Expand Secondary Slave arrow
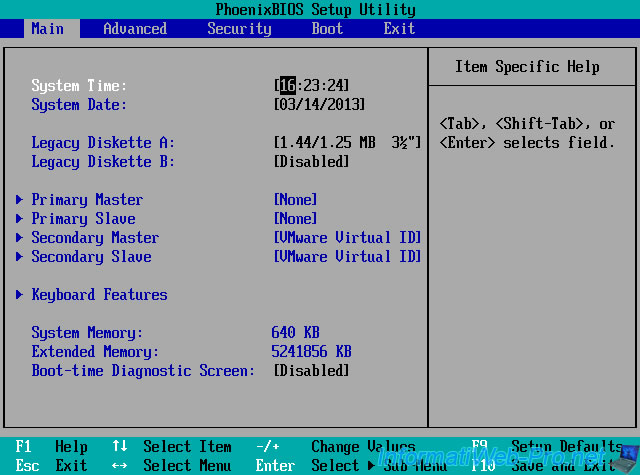Image resolution: width=640 pixels, height=475 pixels. tap(19, 256)
